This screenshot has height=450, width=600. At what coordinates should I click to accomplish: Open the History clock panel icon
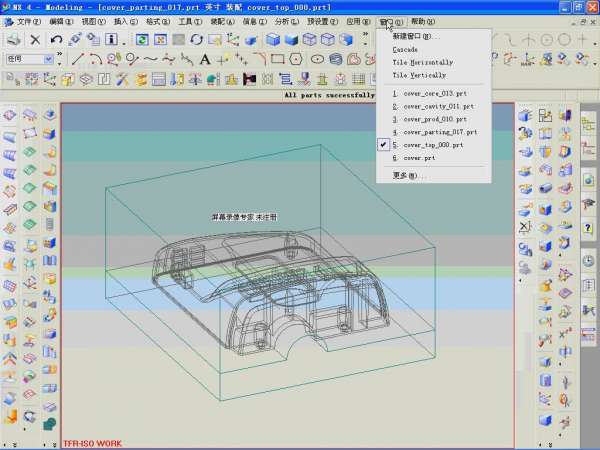pyautogui.click(x=588, y=261)
